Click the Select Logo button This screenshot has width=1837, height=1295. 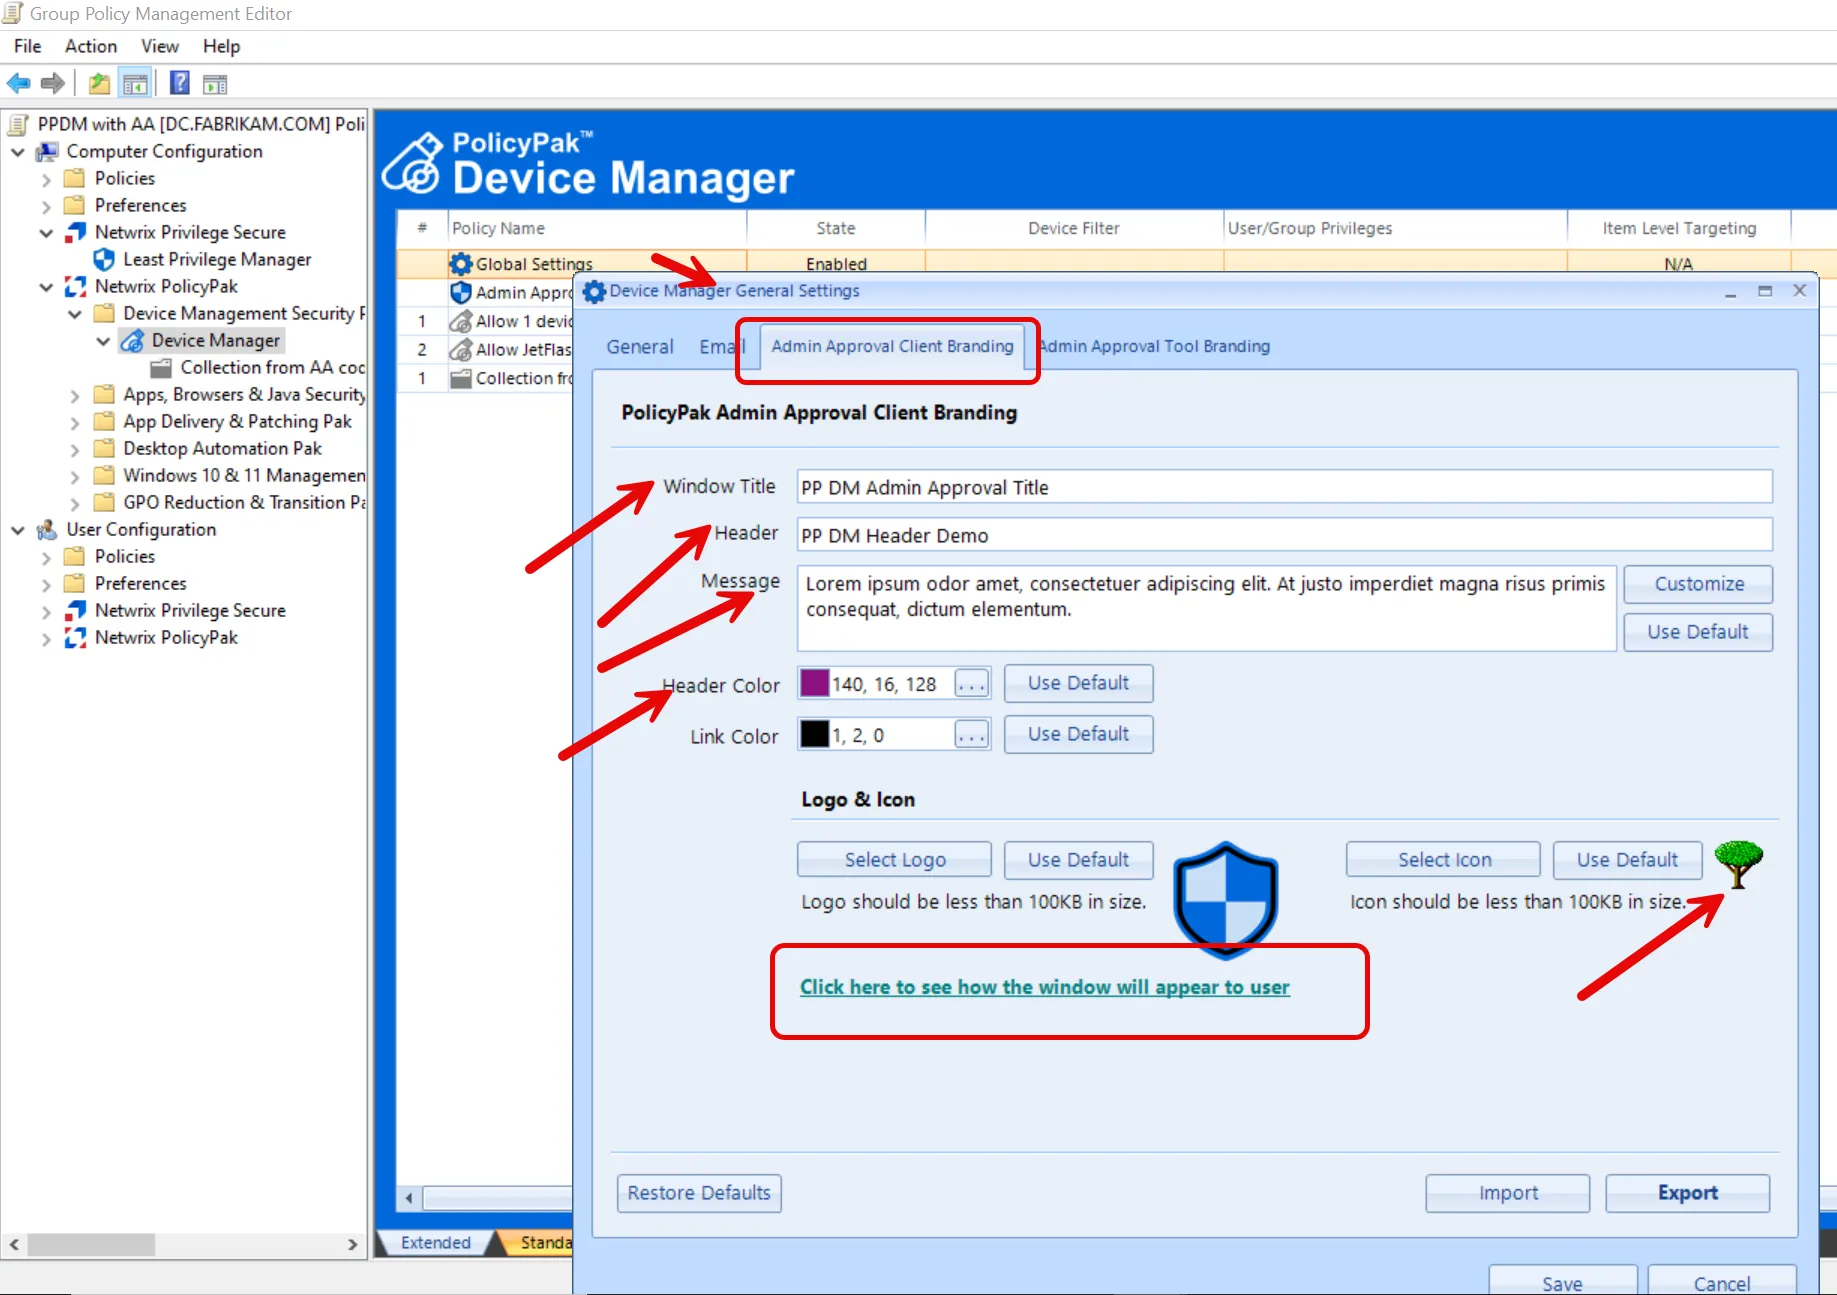coord(894,860)
